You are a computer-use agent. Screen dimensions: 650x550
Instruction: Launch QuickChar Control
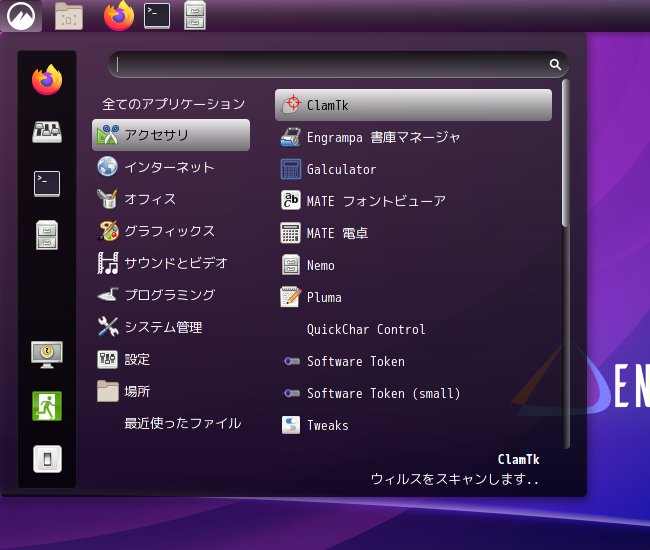coord(413,329)
